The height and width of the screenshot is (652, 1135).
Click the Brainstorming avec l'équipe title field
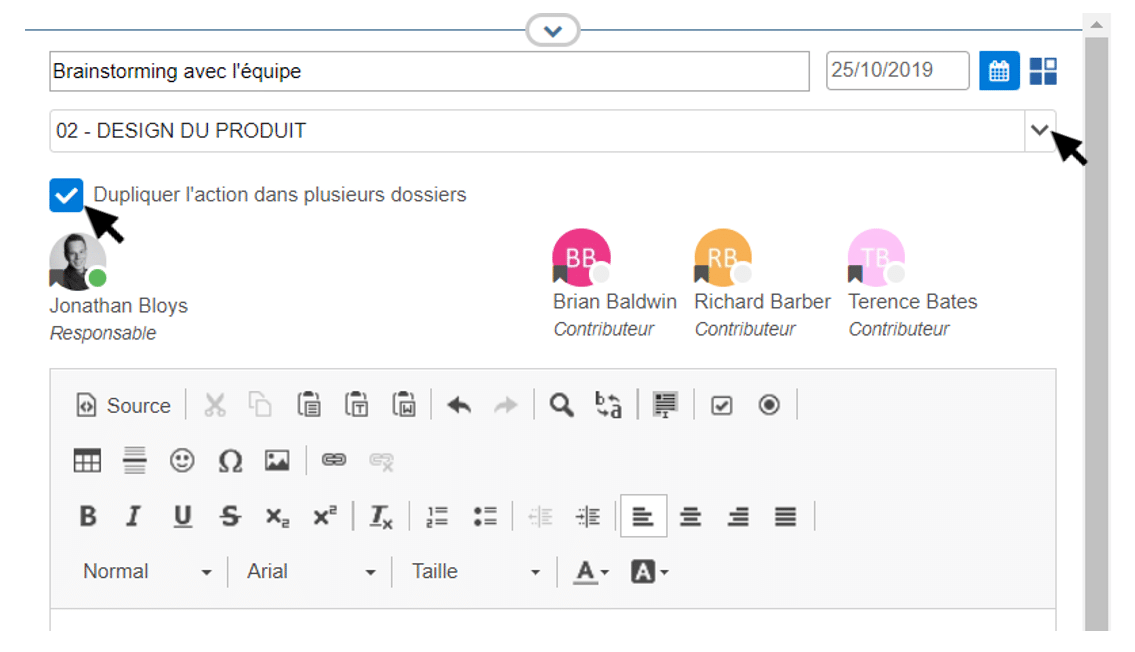click(428, 72)
